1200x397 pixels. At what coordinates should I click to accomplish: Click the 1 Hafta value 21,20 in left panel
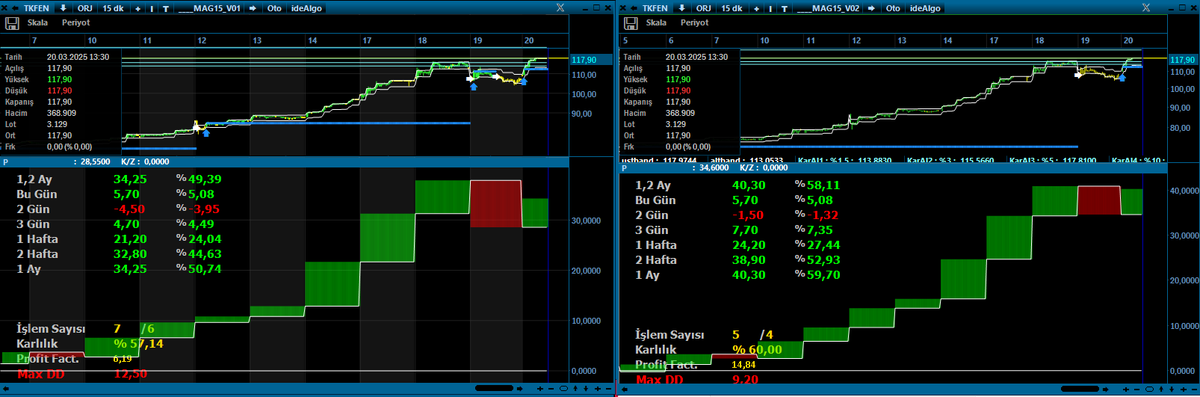[x=131, y=240]
